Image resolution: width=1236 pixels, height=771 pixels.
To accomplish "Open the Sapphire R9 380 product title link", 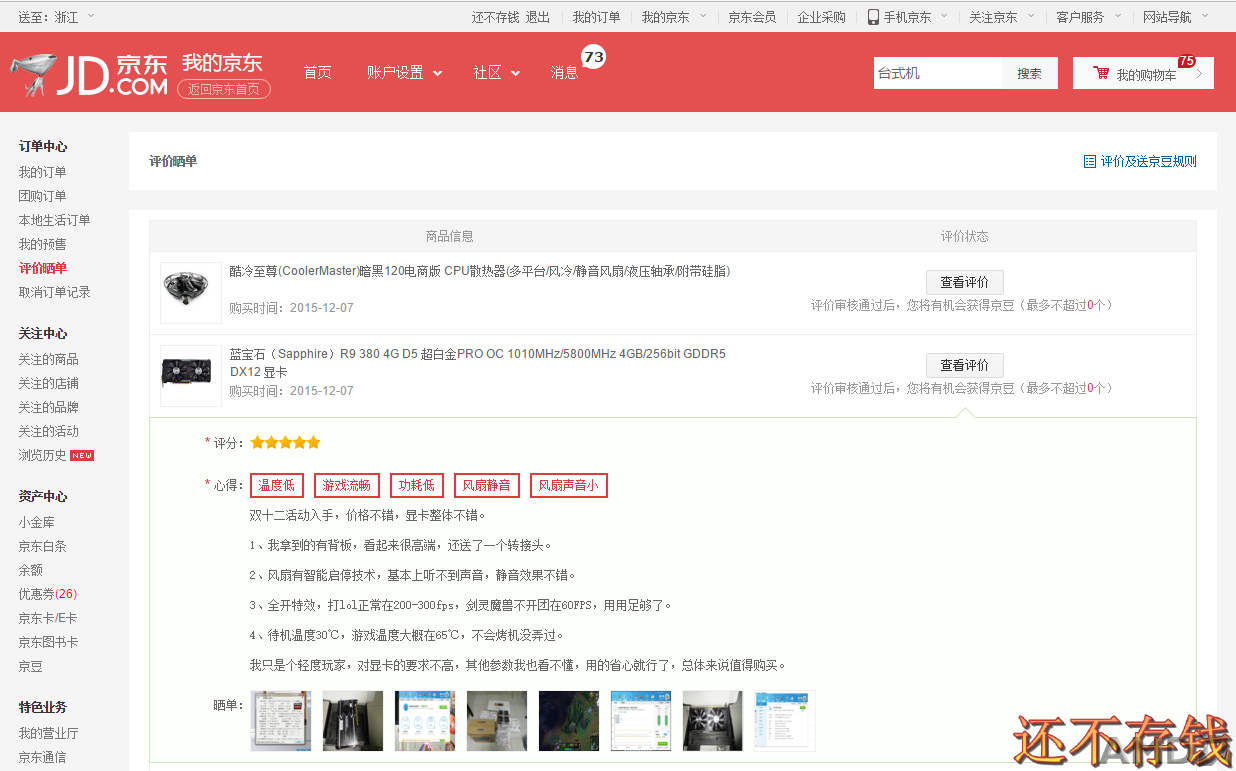I will coord(478,363).
